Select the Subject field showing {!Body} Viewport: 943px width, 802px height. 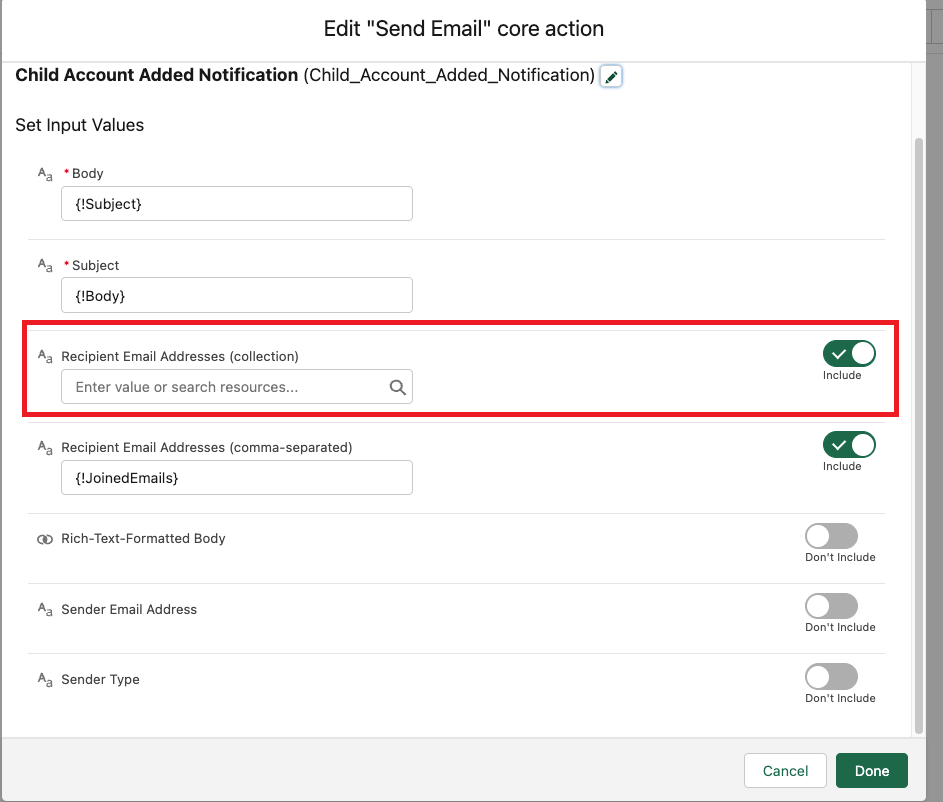point(236,295)
